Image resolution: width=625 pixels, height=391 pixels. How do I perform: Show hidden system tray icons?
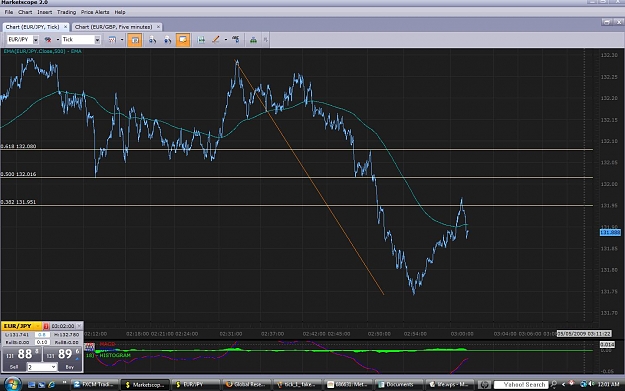(x=563, y=385)
